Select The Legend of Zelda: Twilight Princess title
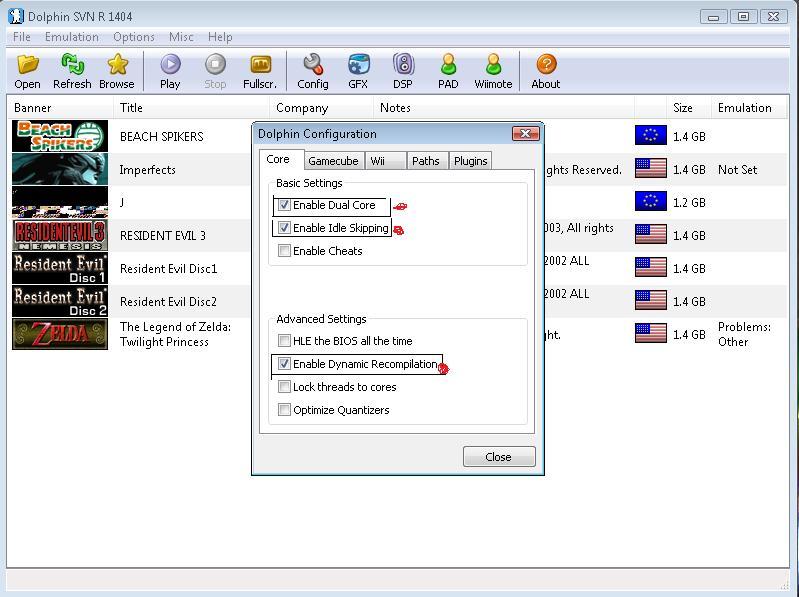 coord(175,334)
